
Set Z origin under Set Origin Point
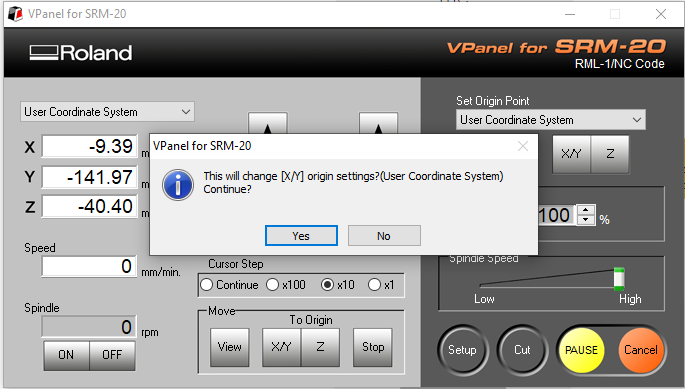tap(610, 154)
